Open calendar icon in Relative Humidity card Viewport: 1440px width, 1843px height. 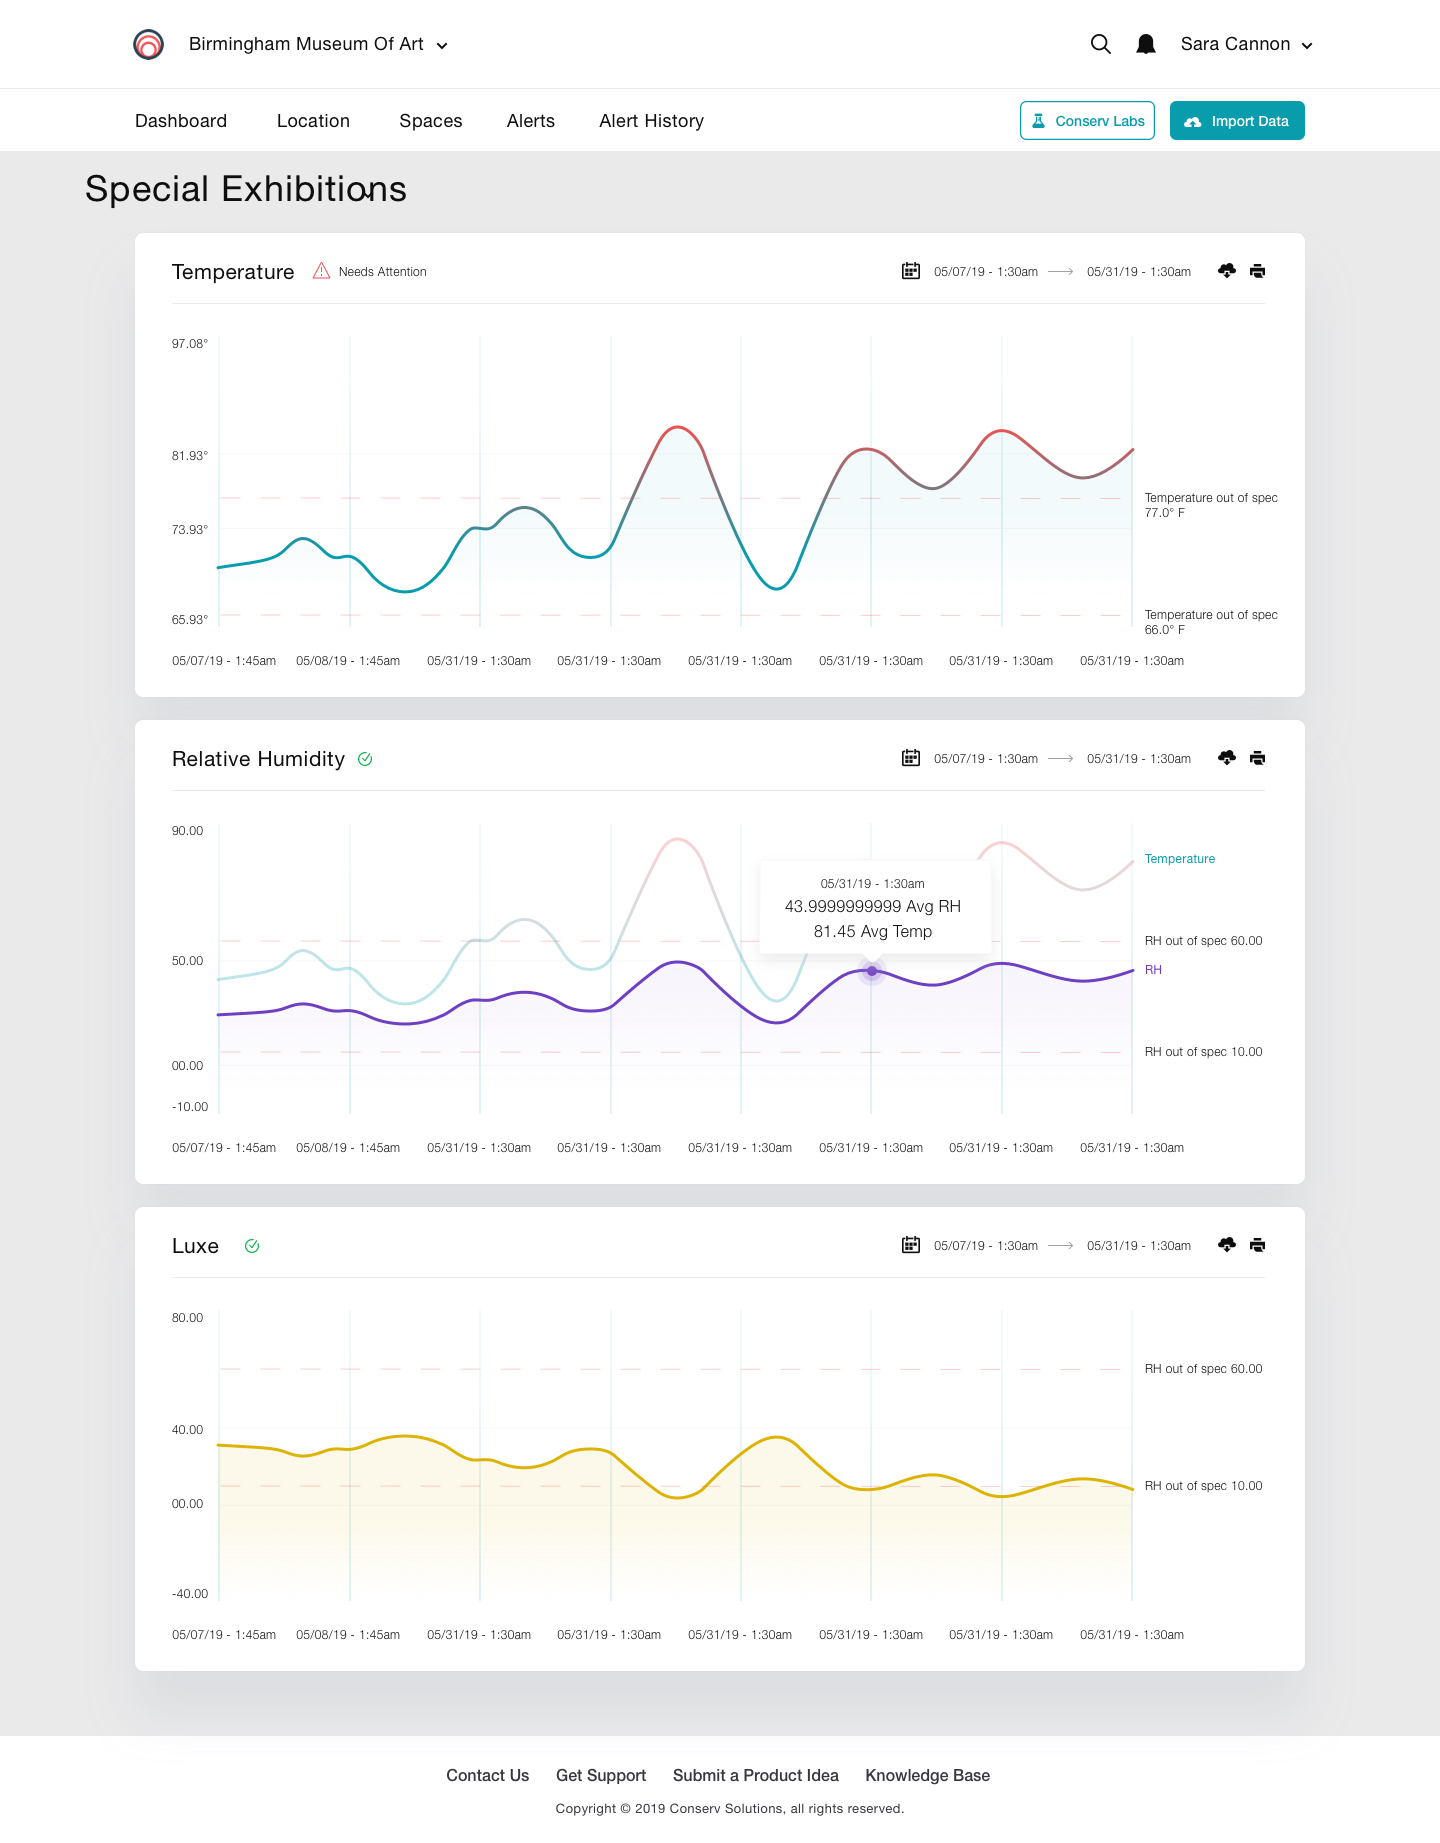tap(911, 758)
